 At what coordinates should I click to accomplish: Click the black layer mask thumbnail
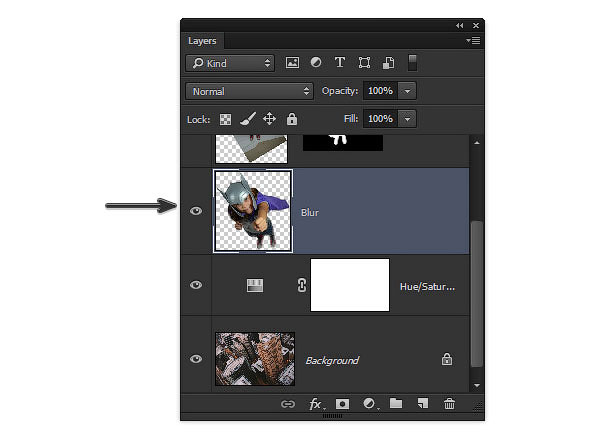click(343, 143)
